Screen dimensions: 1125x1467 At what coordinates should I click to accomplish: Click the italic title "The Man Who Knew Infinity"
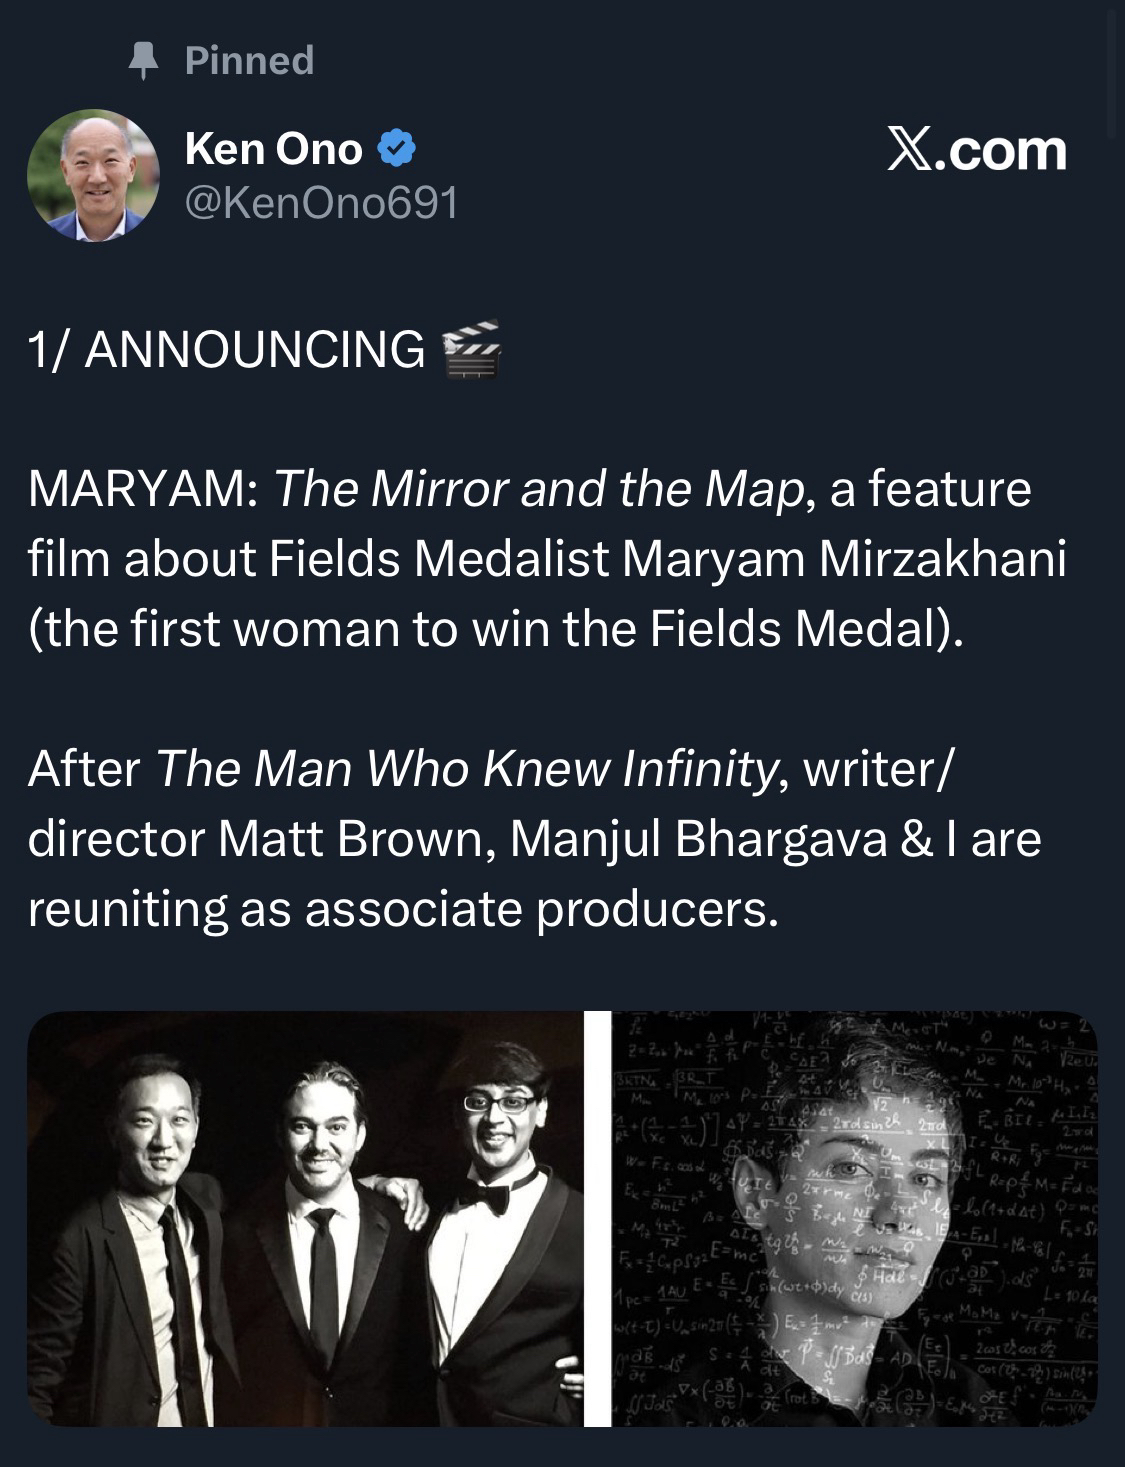pyautogui.click(x=467, y=769)
